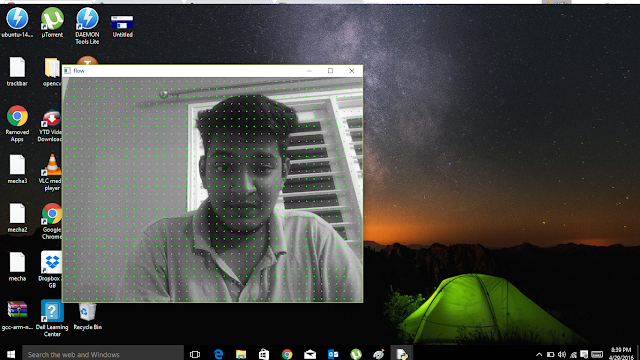640x360 pixels.
Task: Open Microsoft Edge from the taskbar
Action: pos(218,354)
